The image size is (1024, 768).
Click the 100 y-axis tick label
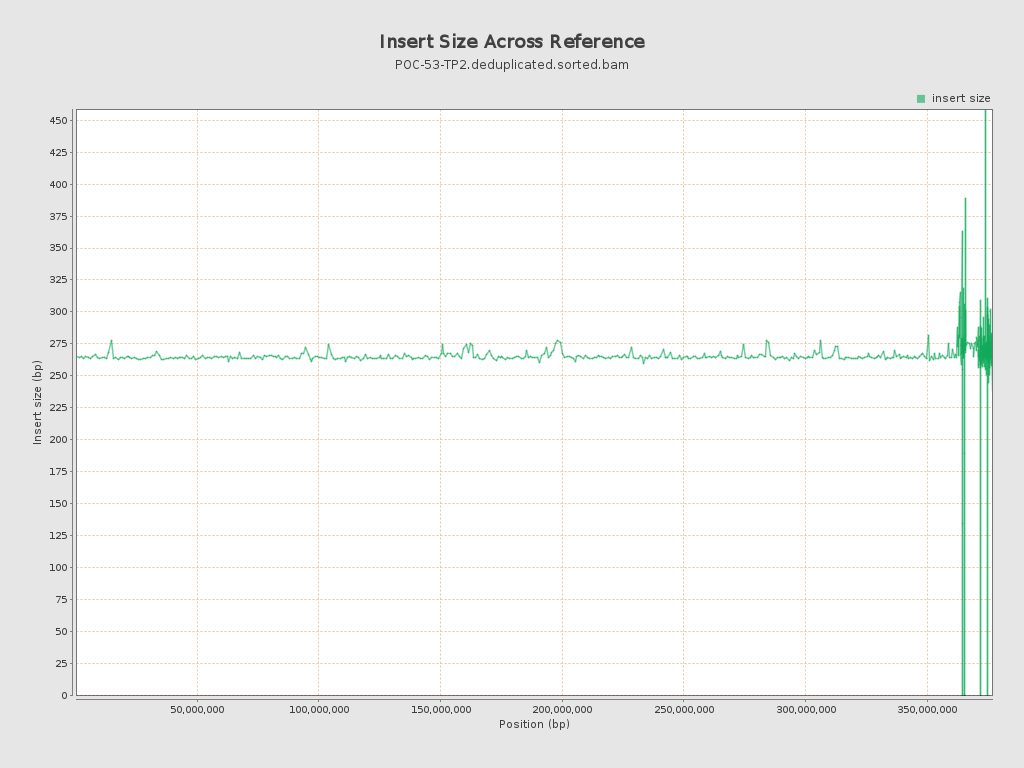[x=58, y=568]
